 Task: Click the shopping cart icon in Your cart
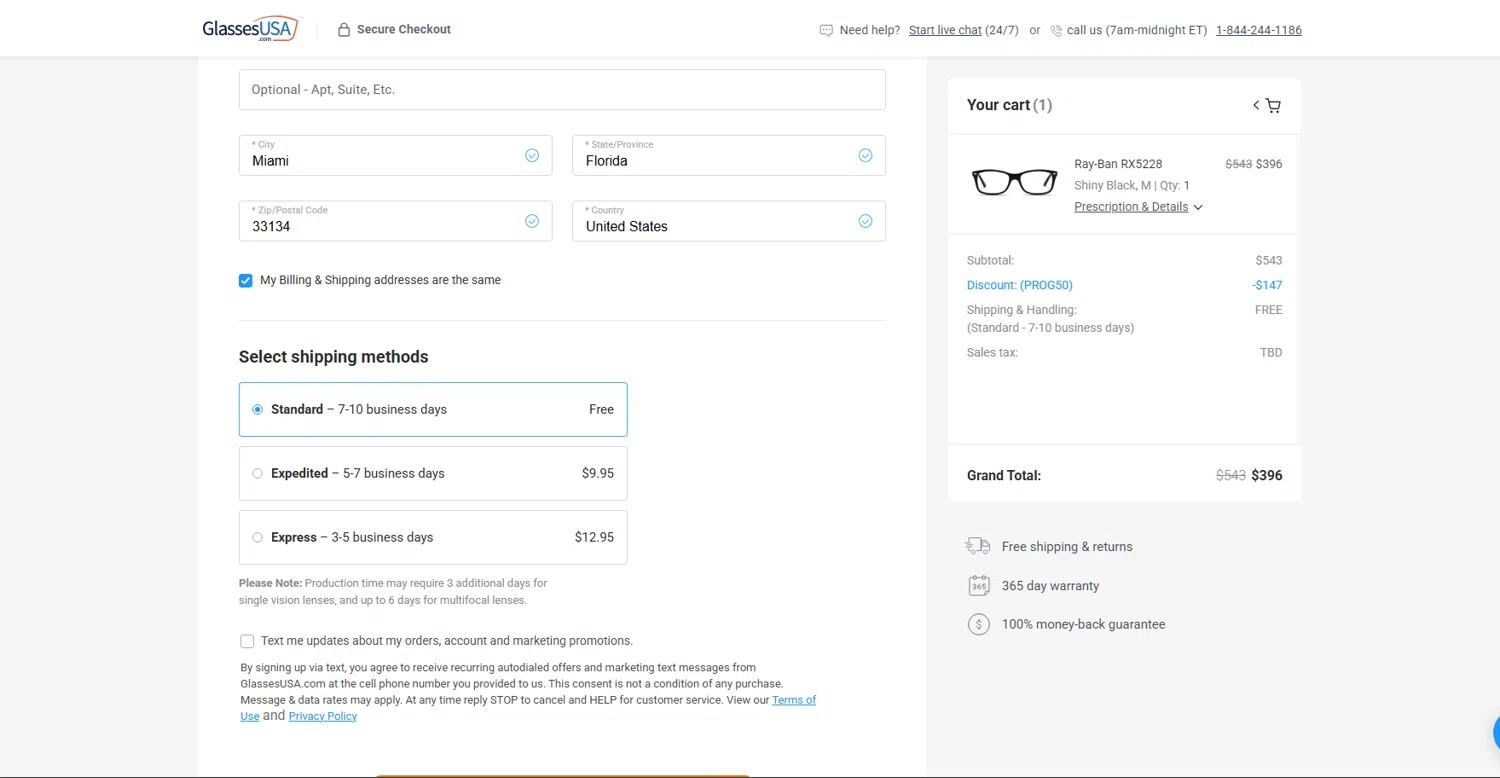(x=1273, y=105)
